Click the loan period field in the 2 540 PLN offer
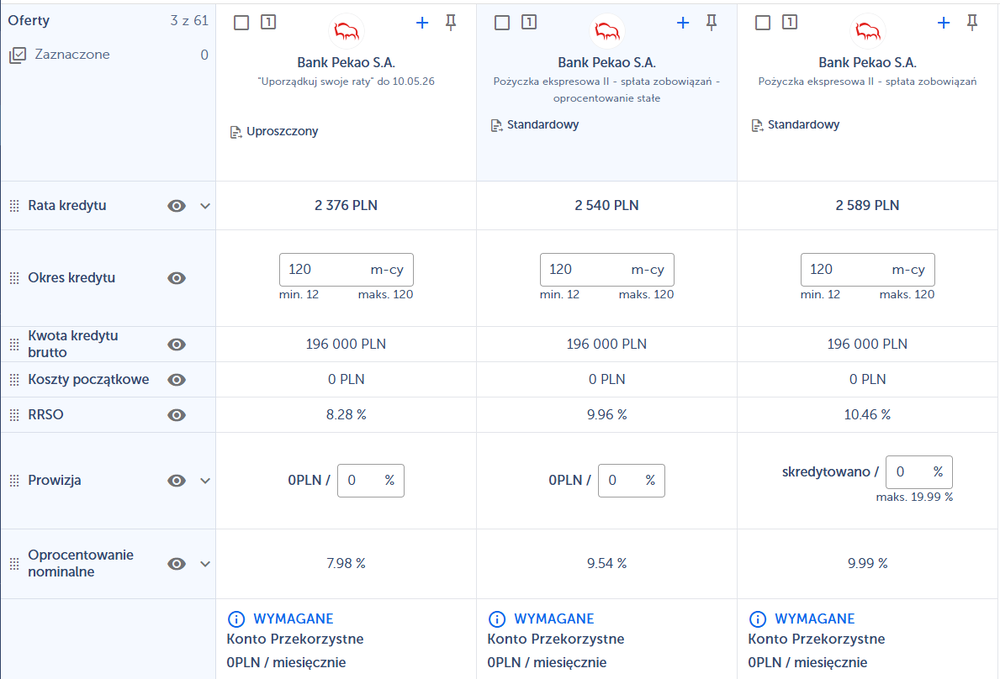 607,270
